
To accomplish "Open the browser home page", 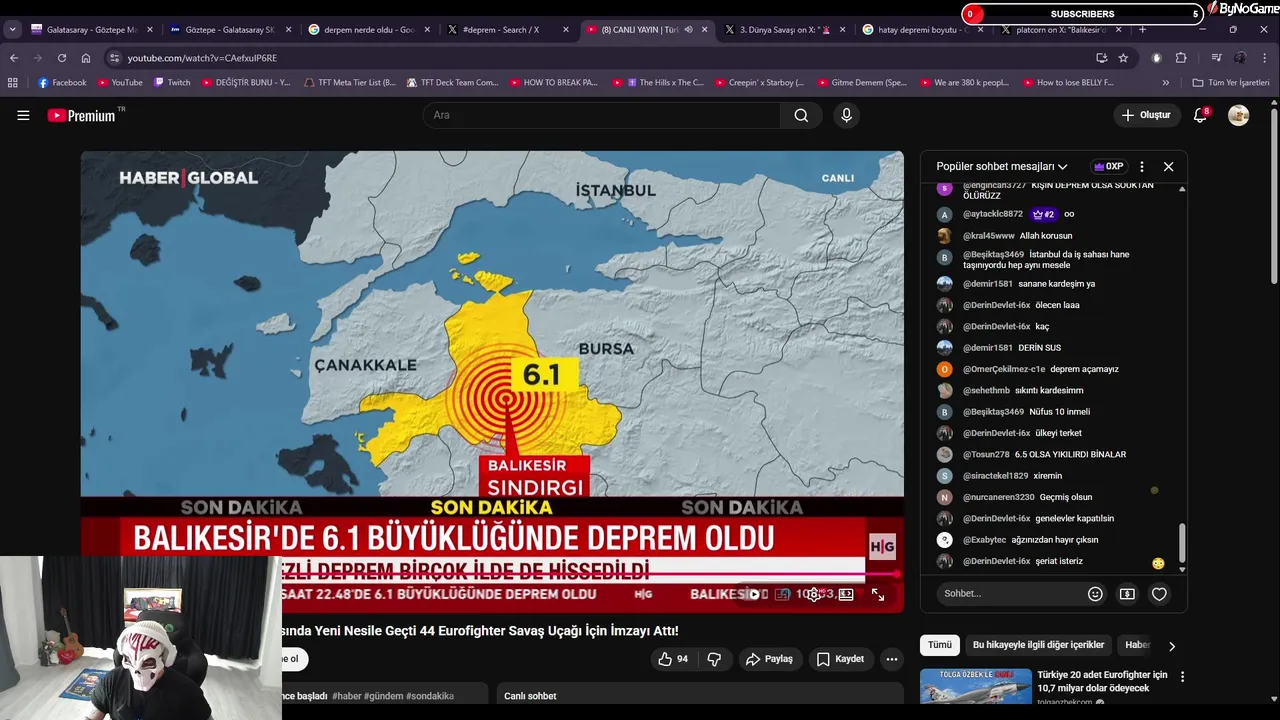I will tap(86, 58).
